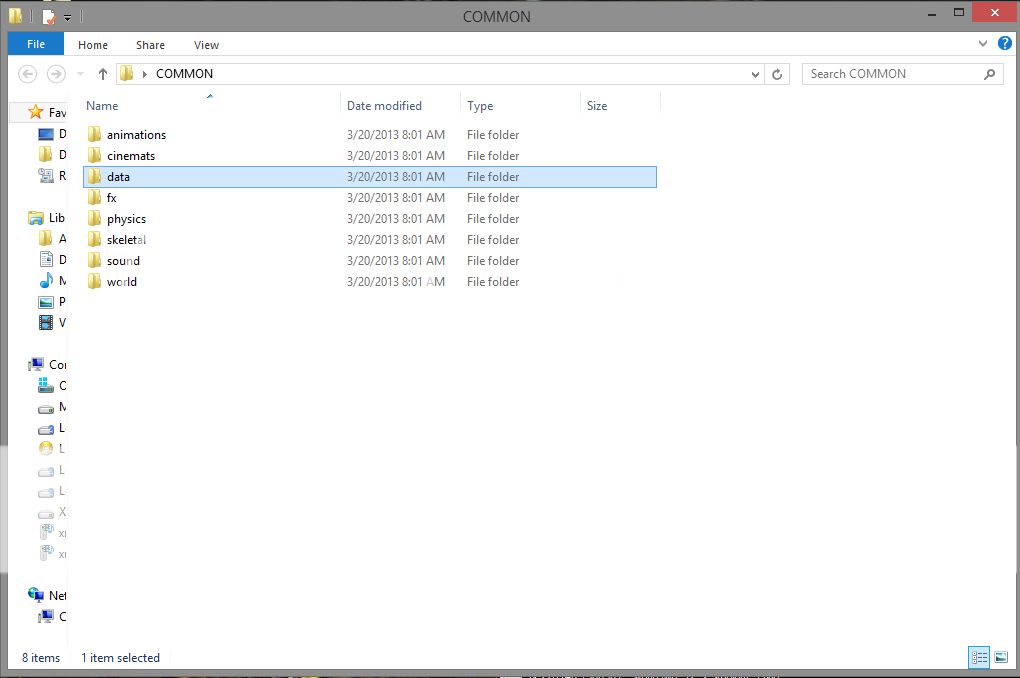
Task: Click Properties icon in quick access toolbar
Action: pyautogui.click(x=48, y=17)
